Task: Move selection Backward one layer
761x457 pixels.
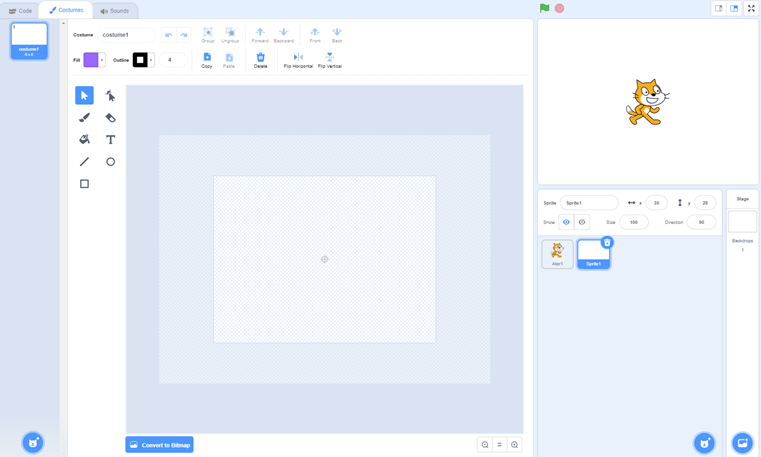Action: click(x=283, y=35)
